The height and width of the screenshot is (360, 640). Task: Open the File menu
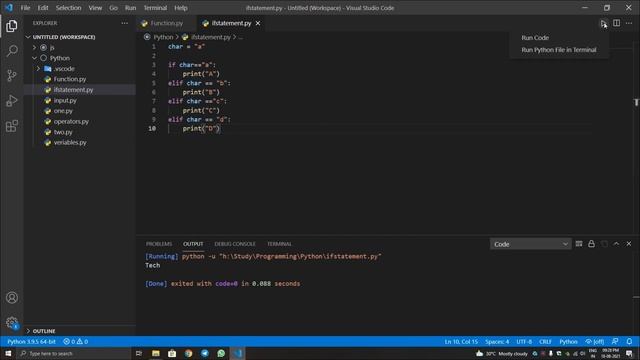[x=25, y=8]
